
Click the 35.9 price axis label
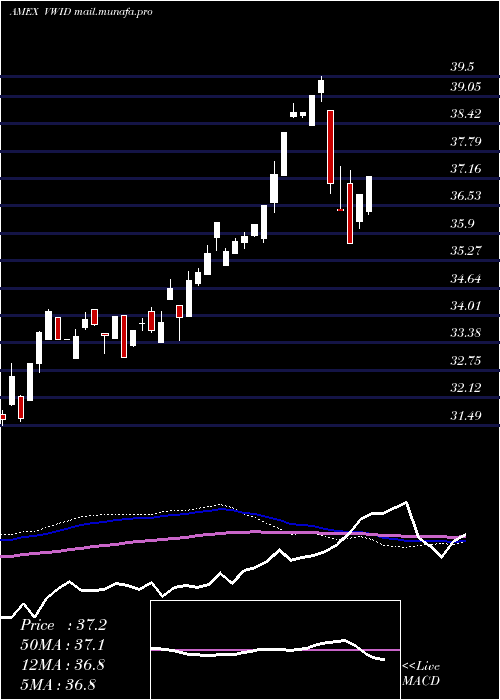pos(462,224)
